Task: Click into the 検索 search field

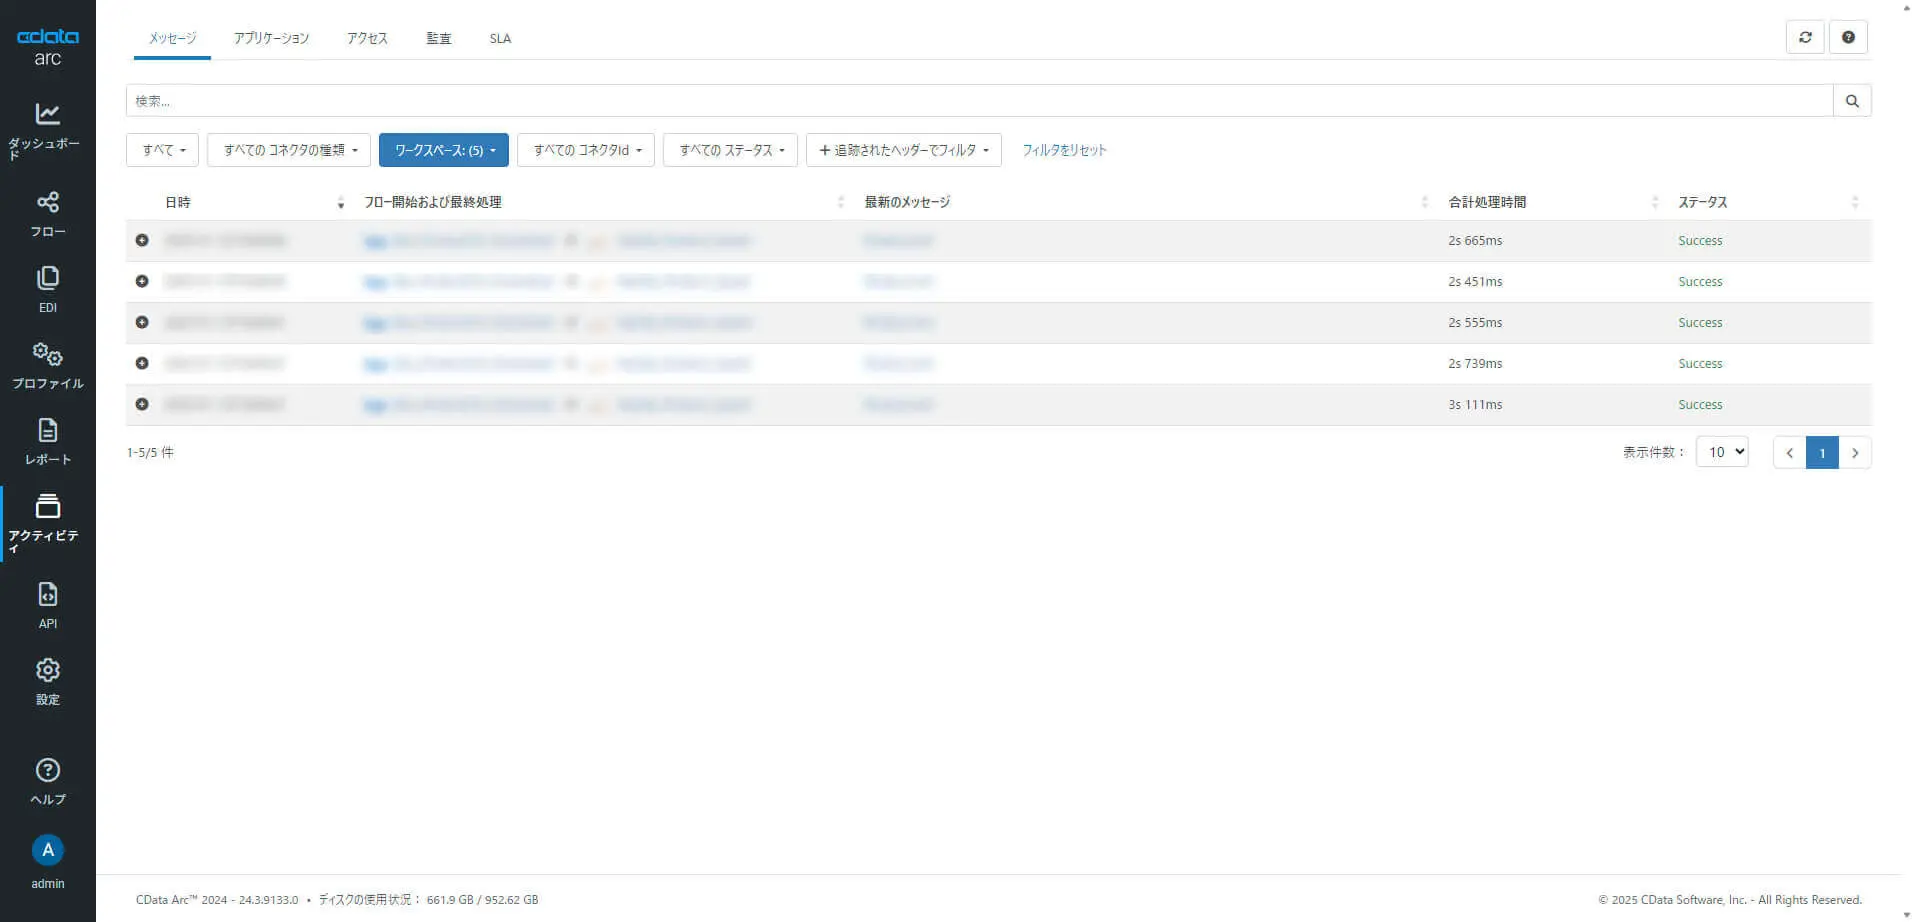Action: (979, 100)
